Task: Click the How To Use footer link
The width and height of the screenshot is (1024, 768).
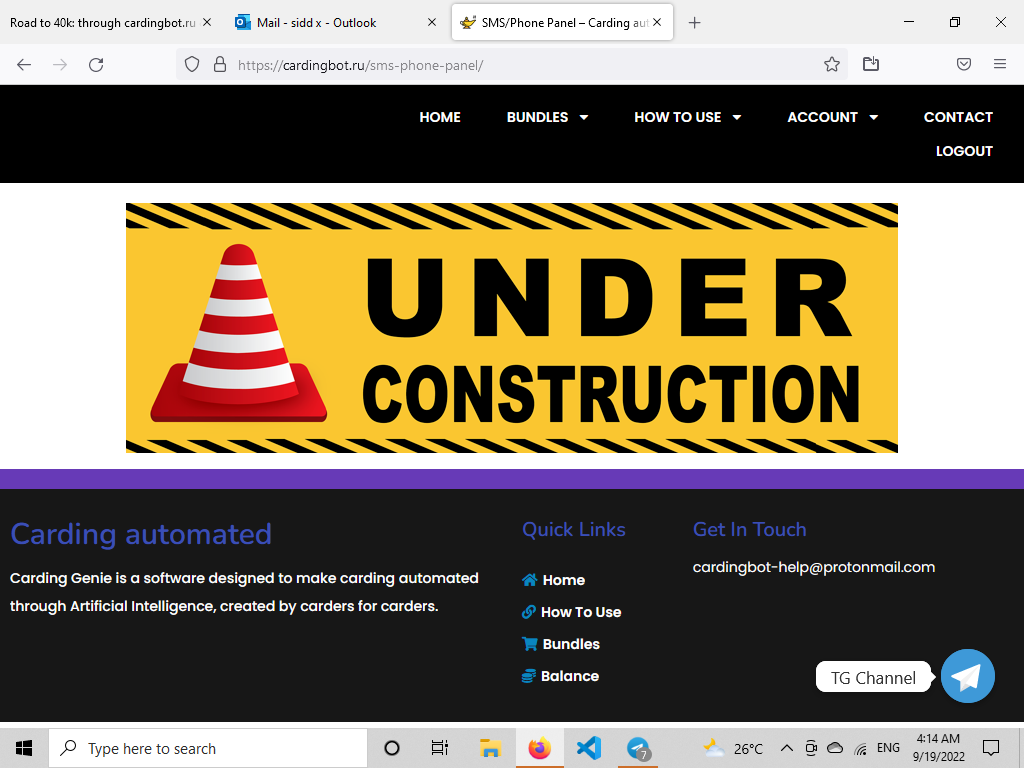Action: point(580,612)
